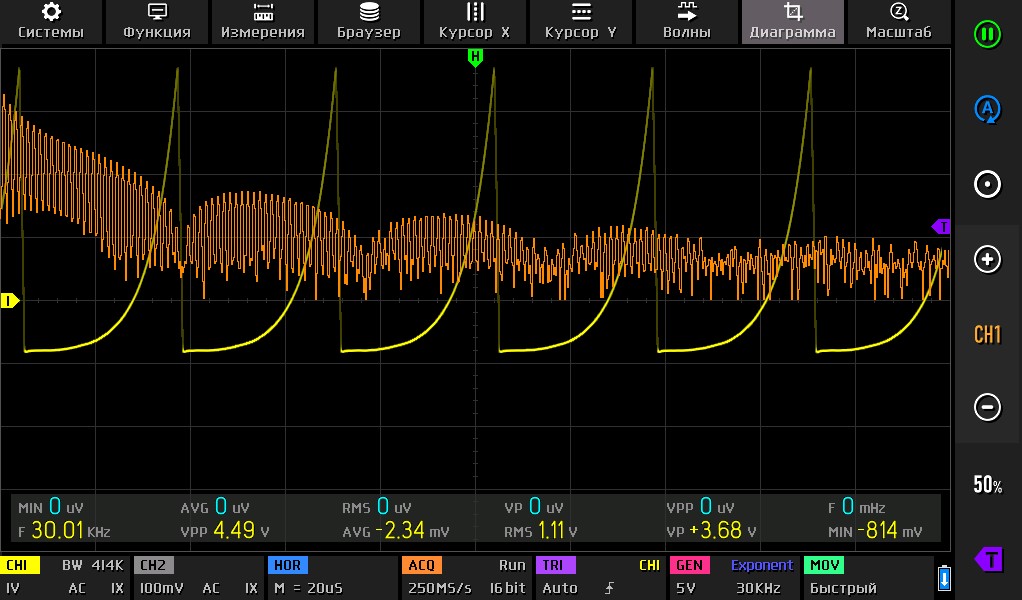Switch the active channel CH1 label

click(x=987, y=334)
